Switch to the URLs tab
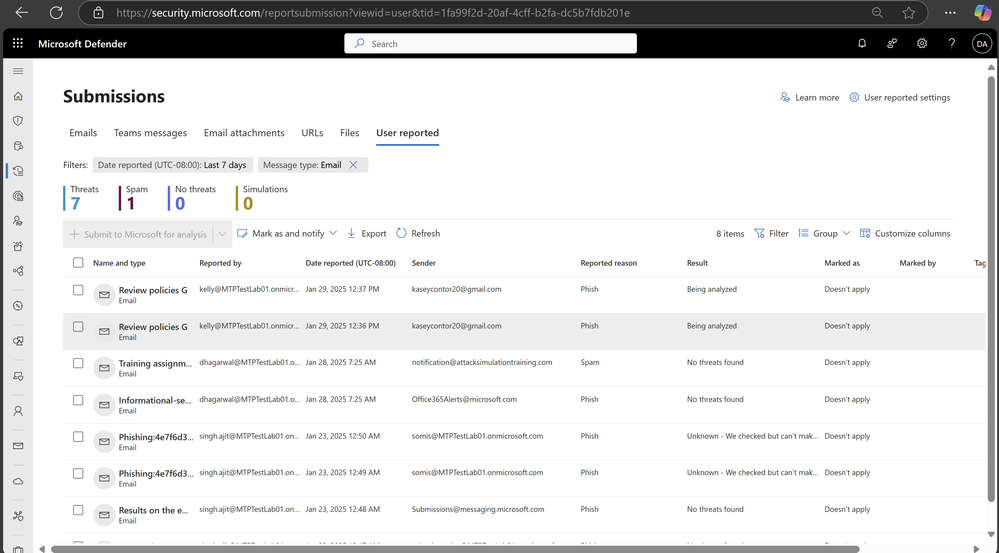Image resolution: width=999 pixels, height=553 pixels. coord(312,133)
